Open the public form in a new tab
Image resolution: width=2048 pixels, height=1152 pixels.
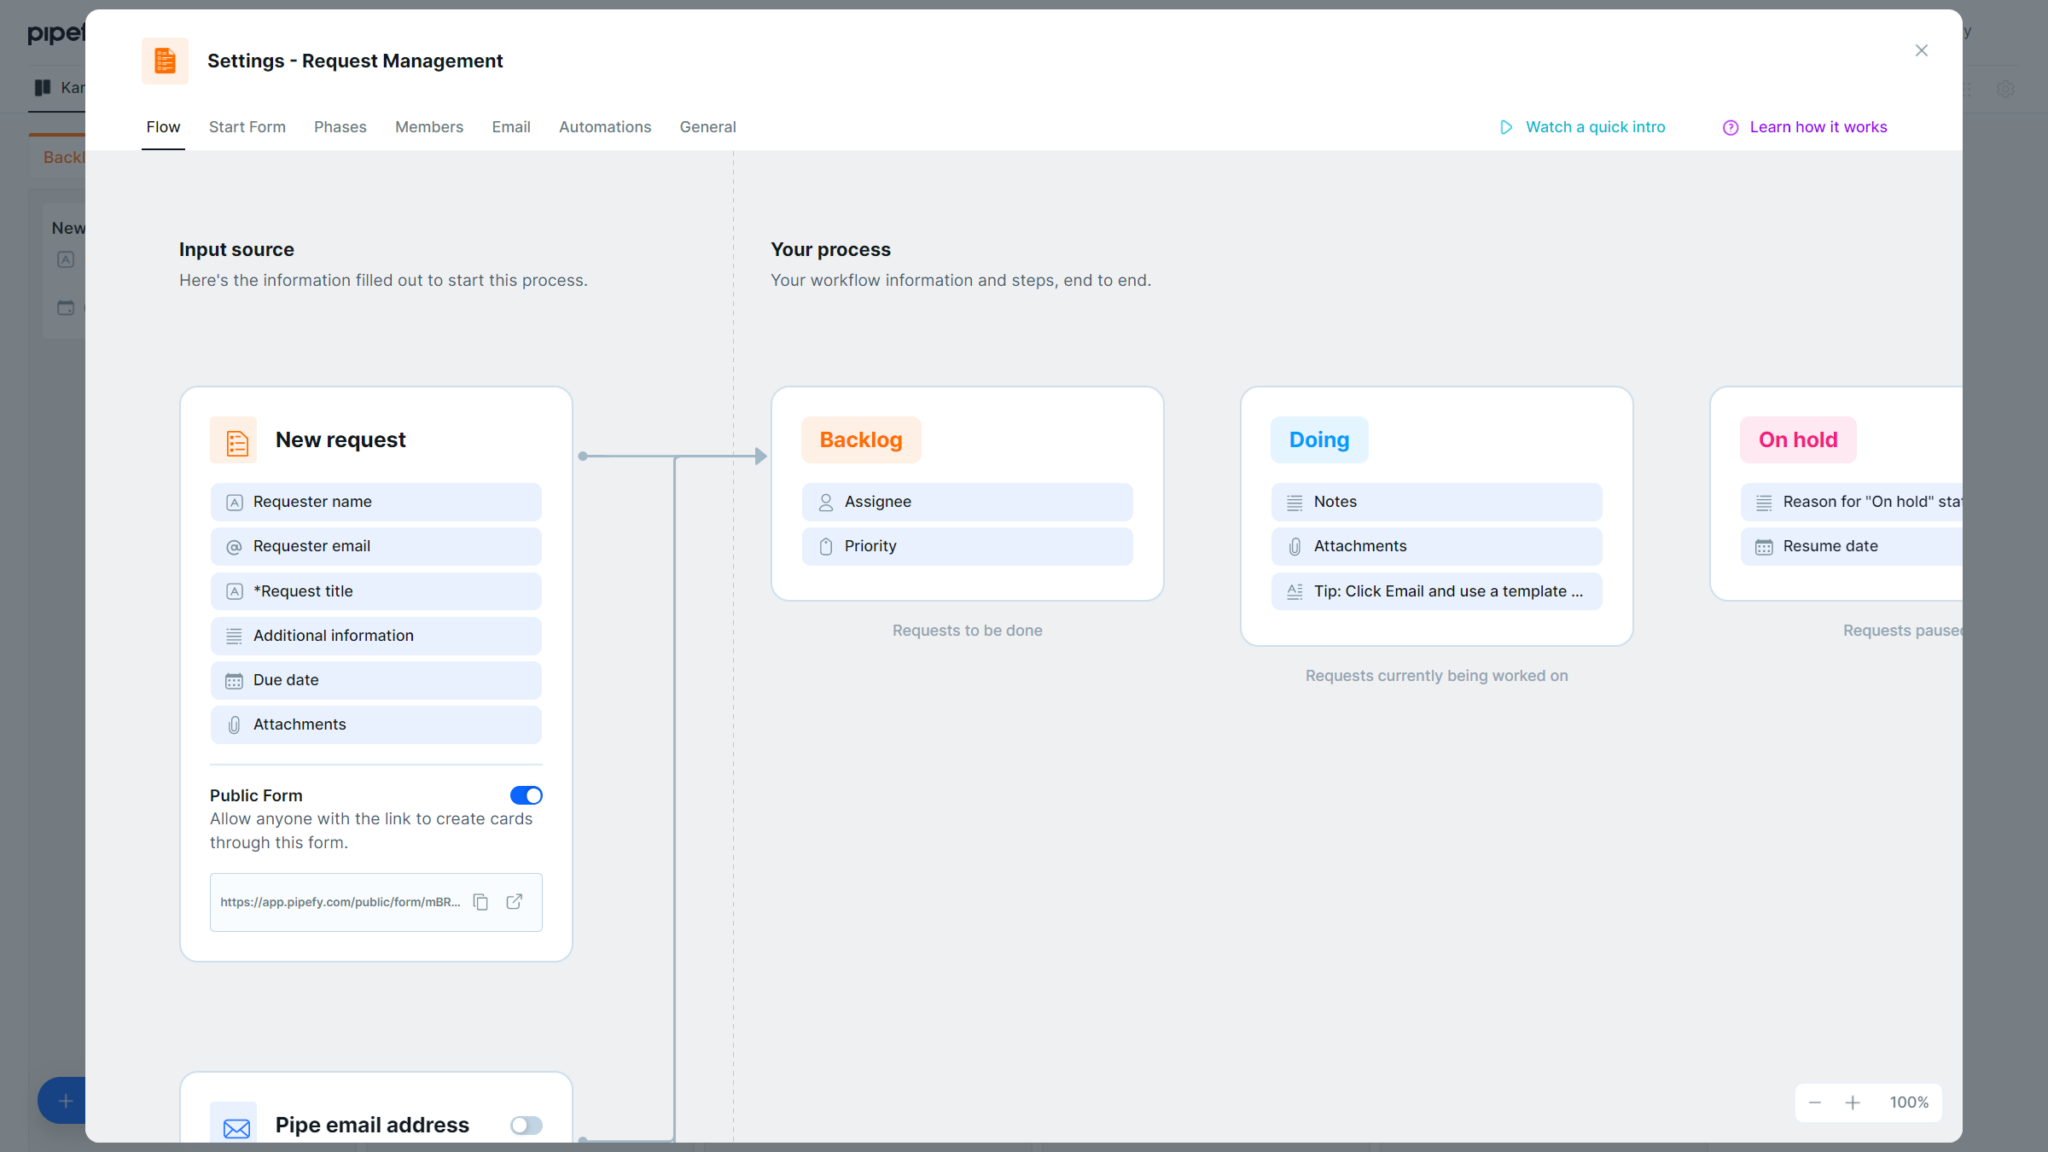(514, 901)
